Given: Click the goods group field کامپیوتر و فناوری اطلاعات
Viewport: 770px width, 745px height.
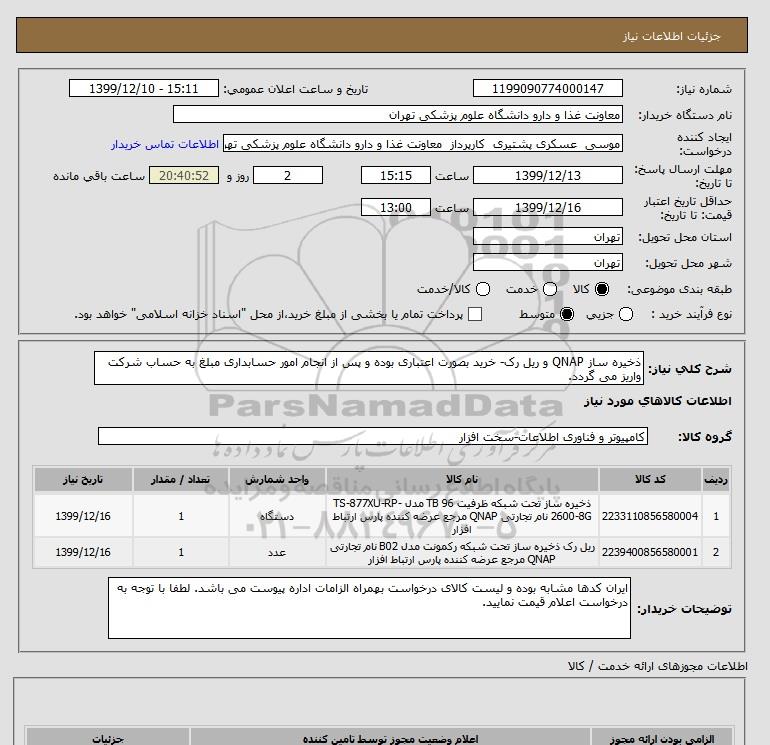Looking at the screenshot, I should [373, 436].
